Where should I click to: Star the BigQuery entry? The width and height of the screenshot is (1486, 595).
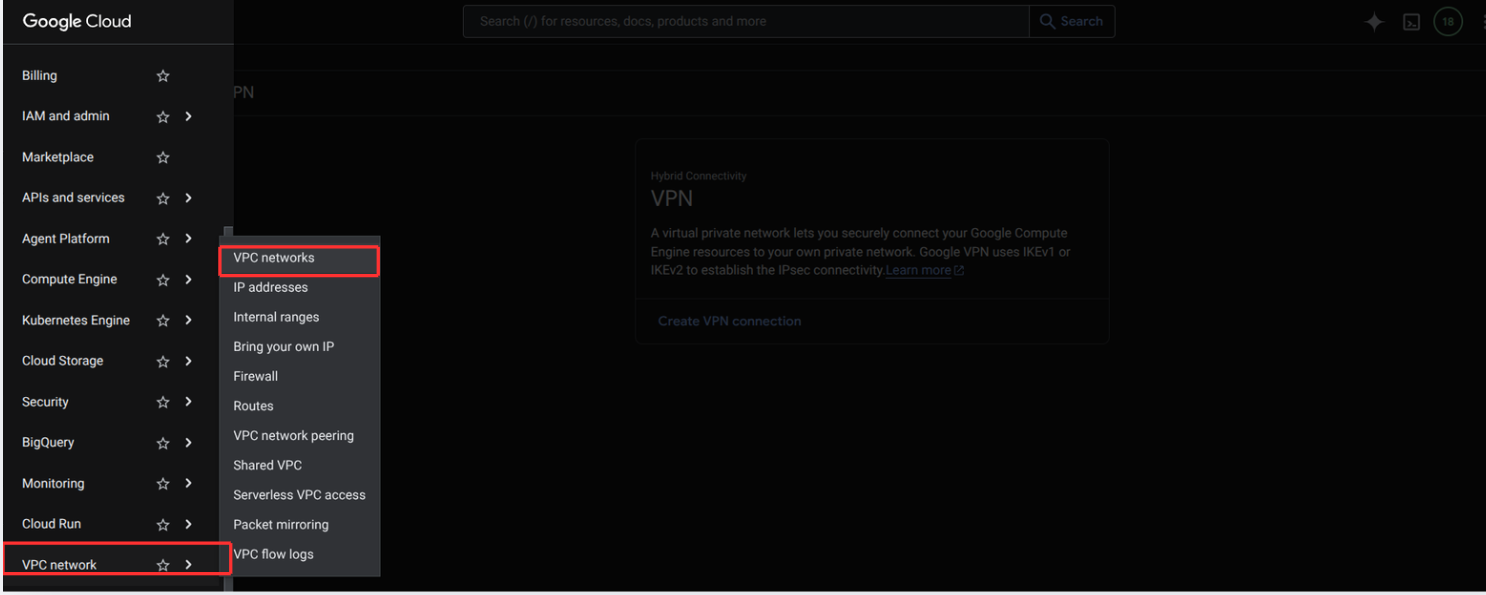pyautogui.click(x=163, y=443)
